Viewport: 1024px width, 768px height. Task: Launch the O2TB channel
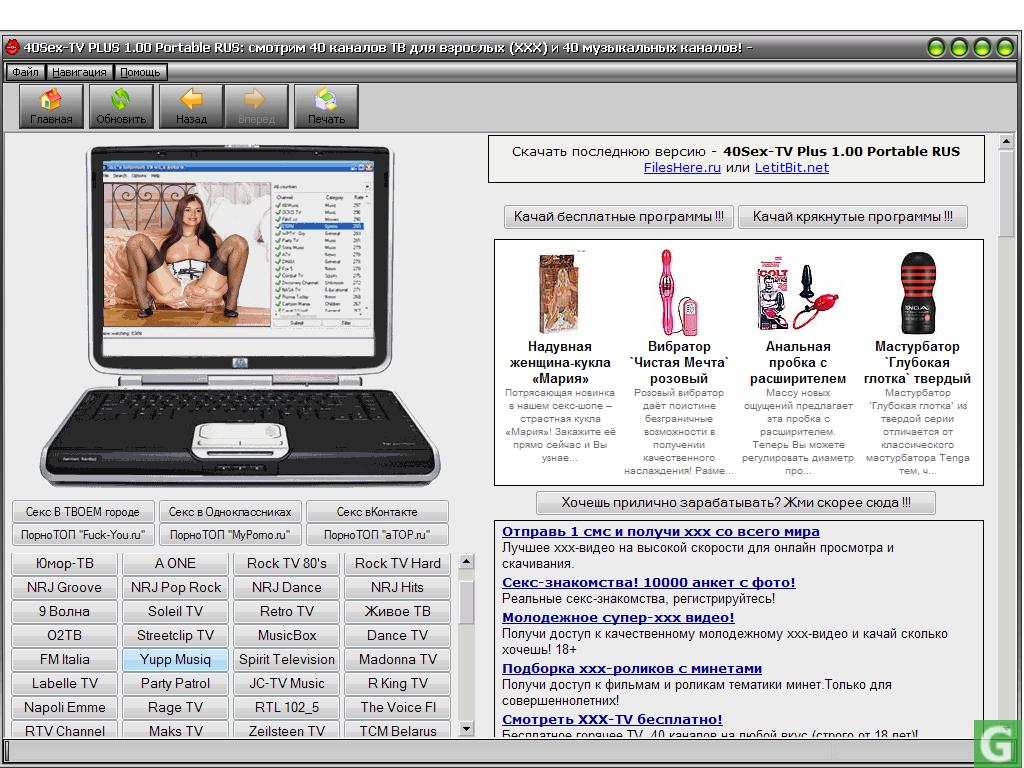click(65, 635)
